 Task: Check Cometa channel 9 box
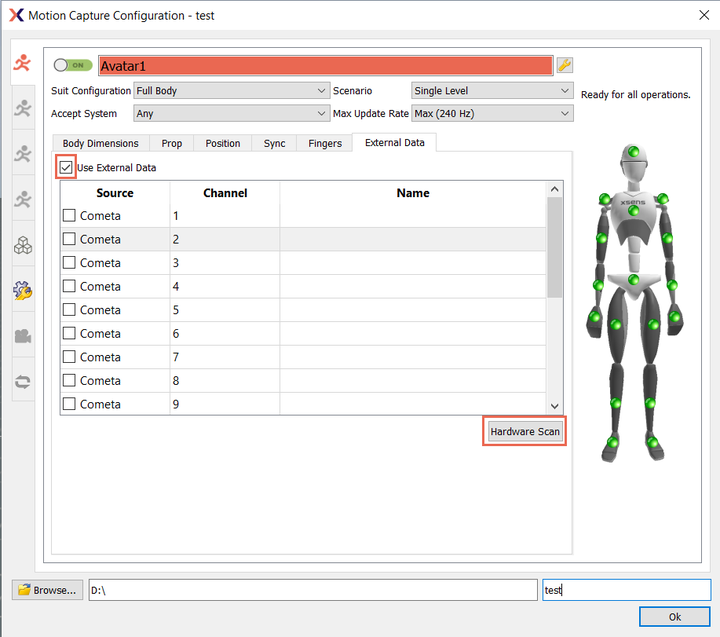[69, 404]
